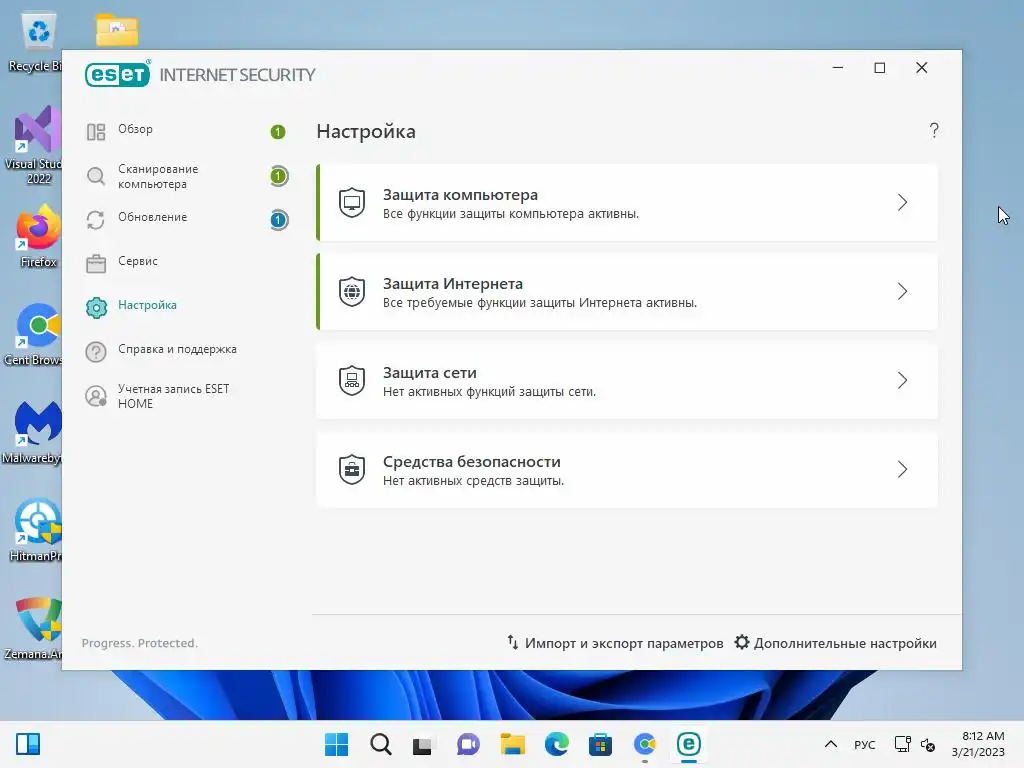Launch Microsoft Edge from the taskbar

pos(556,744)
